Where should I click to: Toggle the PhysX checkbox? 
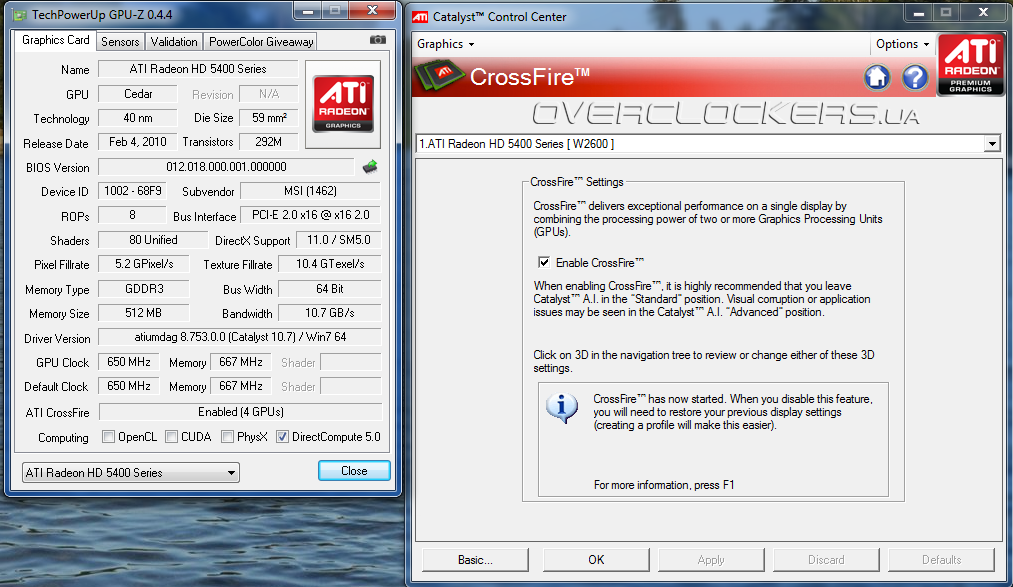click(x=227, y=437)
